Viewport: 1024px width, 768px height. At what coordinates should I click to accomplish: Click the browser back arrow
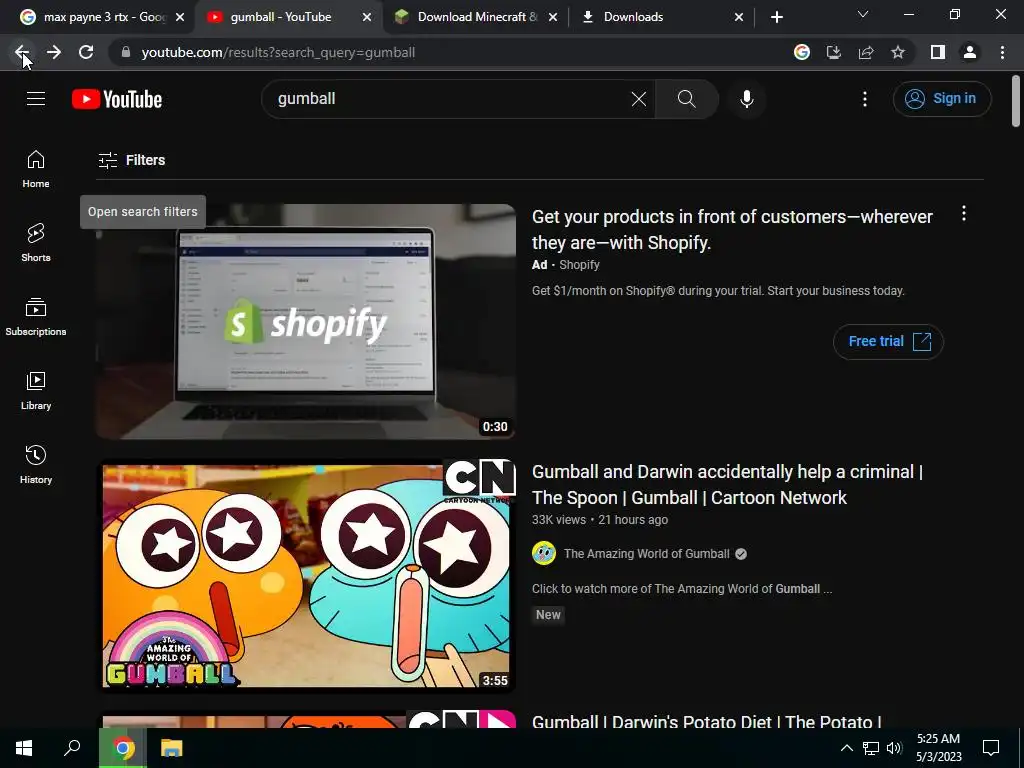tap(22, 52)
